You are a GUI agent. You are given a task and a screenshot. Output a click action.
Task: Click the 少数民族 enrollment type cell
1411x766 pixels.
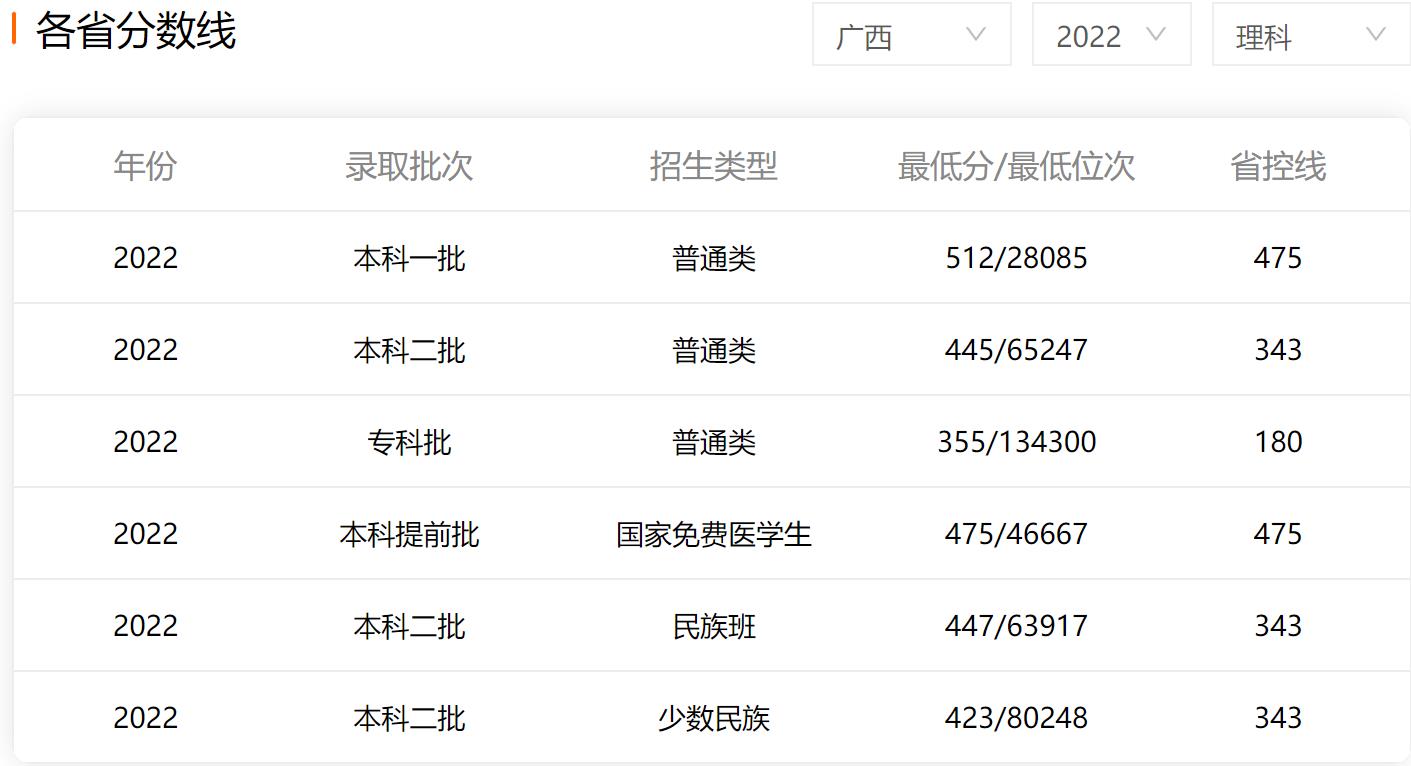pyautogui.click(x=713, y=718)
